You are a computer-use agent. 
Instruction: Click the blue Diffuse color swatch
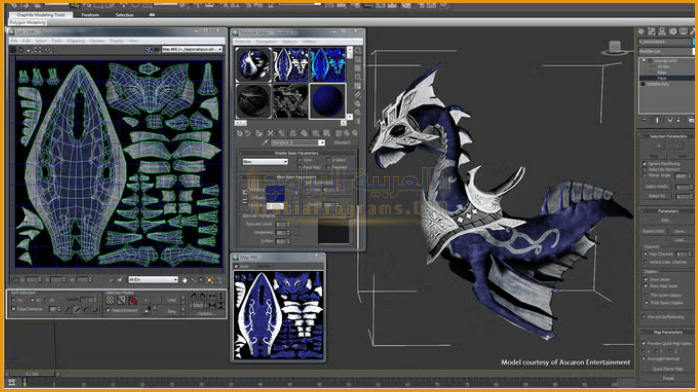tap(275, 194)
